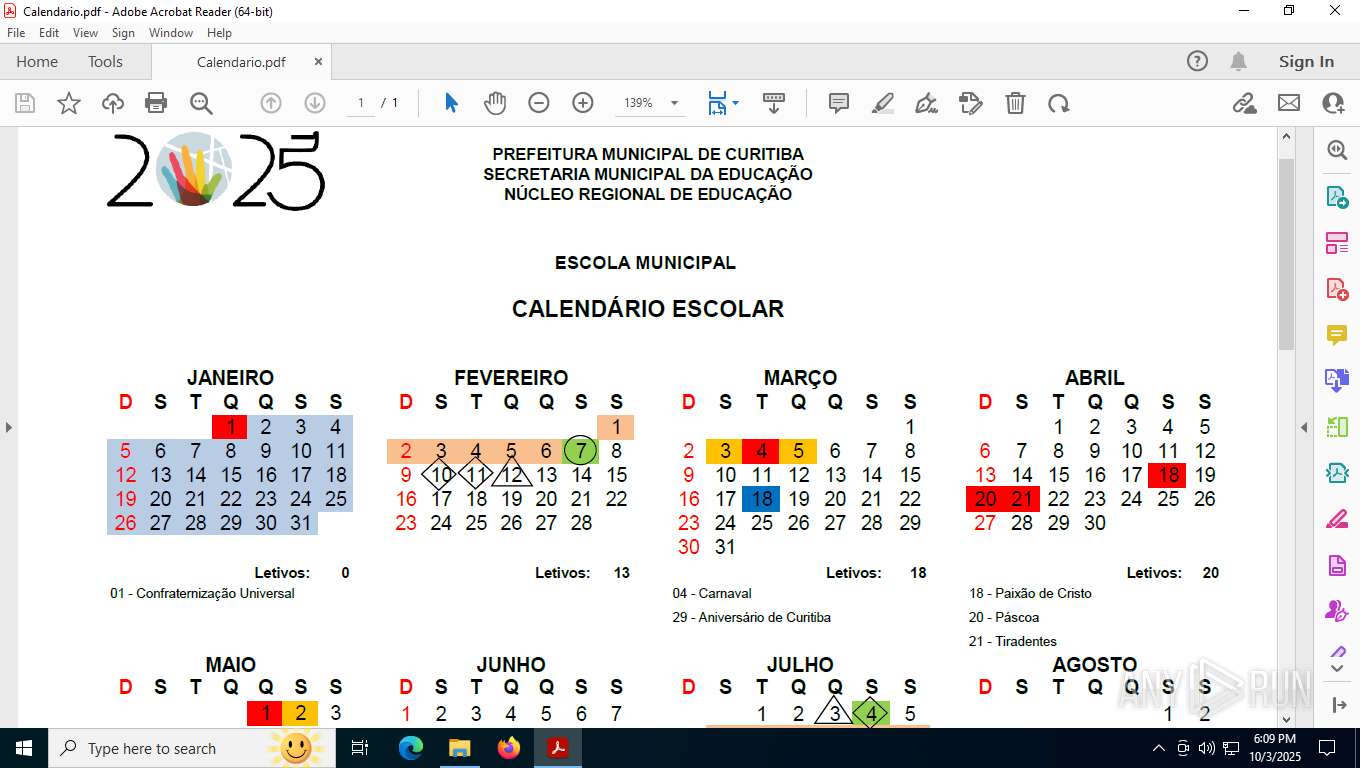Screen dimensions: 1360x768
Task: Print the Calendario.pdf document
Action: click(x=156, y=103)
